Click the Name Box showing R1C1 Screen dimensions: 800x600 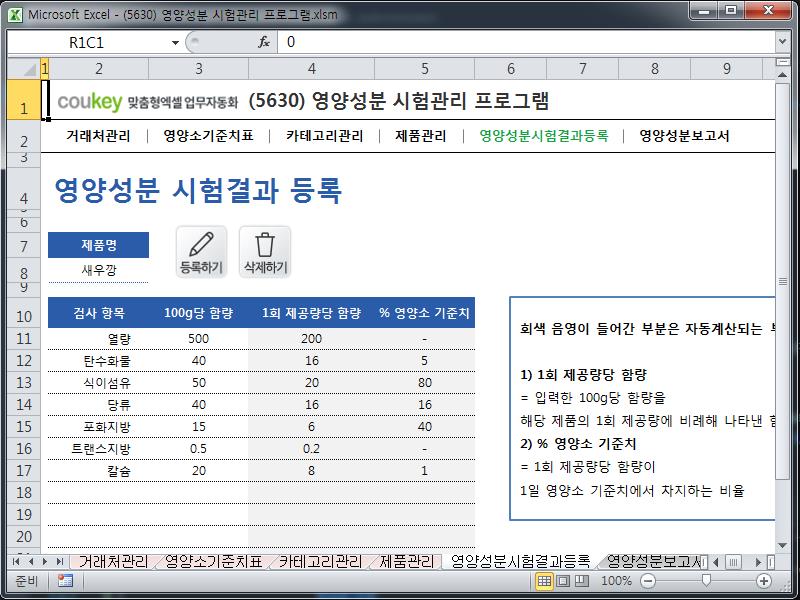coord(87,42)
